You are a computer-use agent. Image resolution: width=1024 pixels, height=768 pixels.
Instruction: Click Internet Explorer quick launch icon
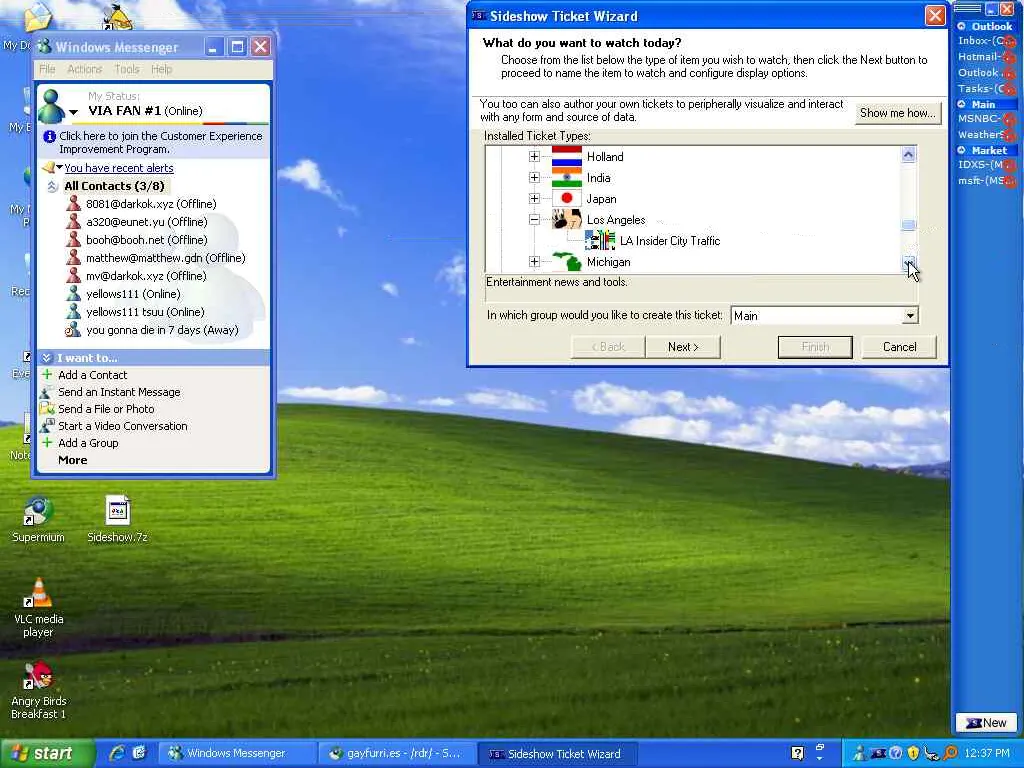(x=118, y=753)
